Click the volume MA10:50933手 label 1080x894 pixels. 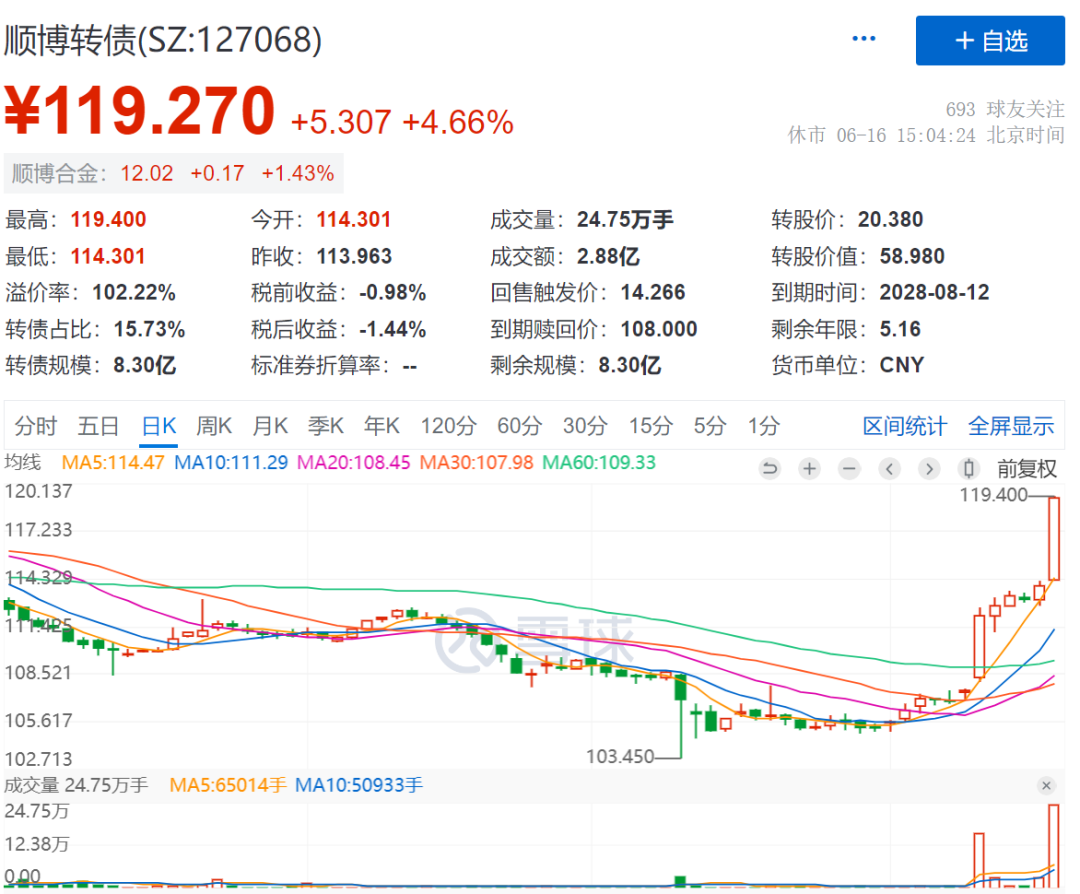(358, 785)
